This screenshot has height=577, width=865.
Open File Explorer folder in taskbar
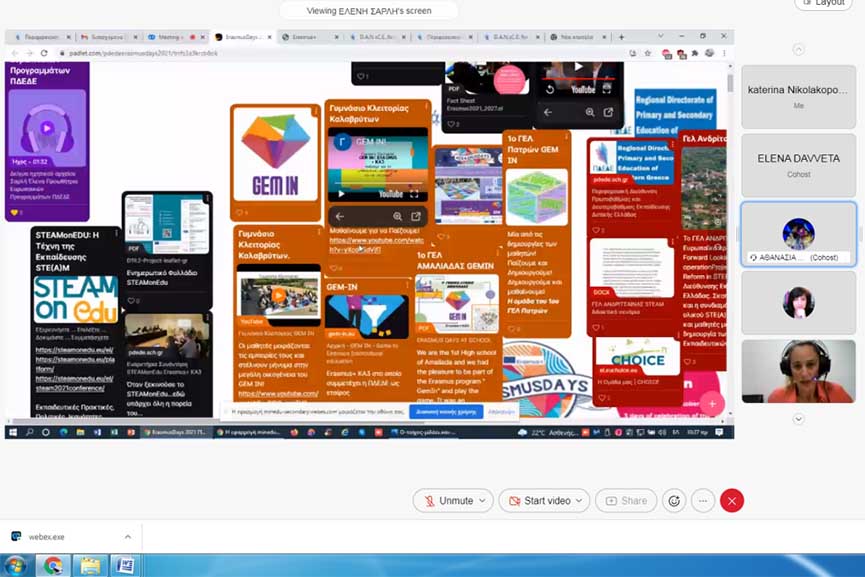(x=90, y=566)
